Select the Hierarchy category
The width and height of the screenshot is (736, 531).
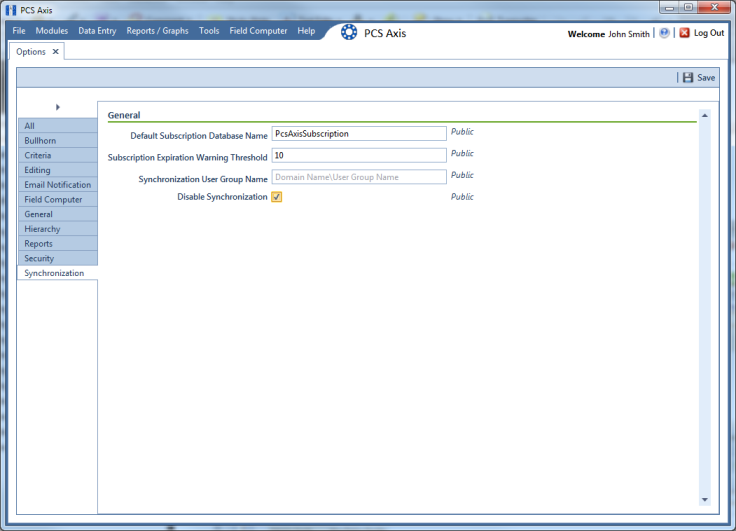[x=58, y=229]
